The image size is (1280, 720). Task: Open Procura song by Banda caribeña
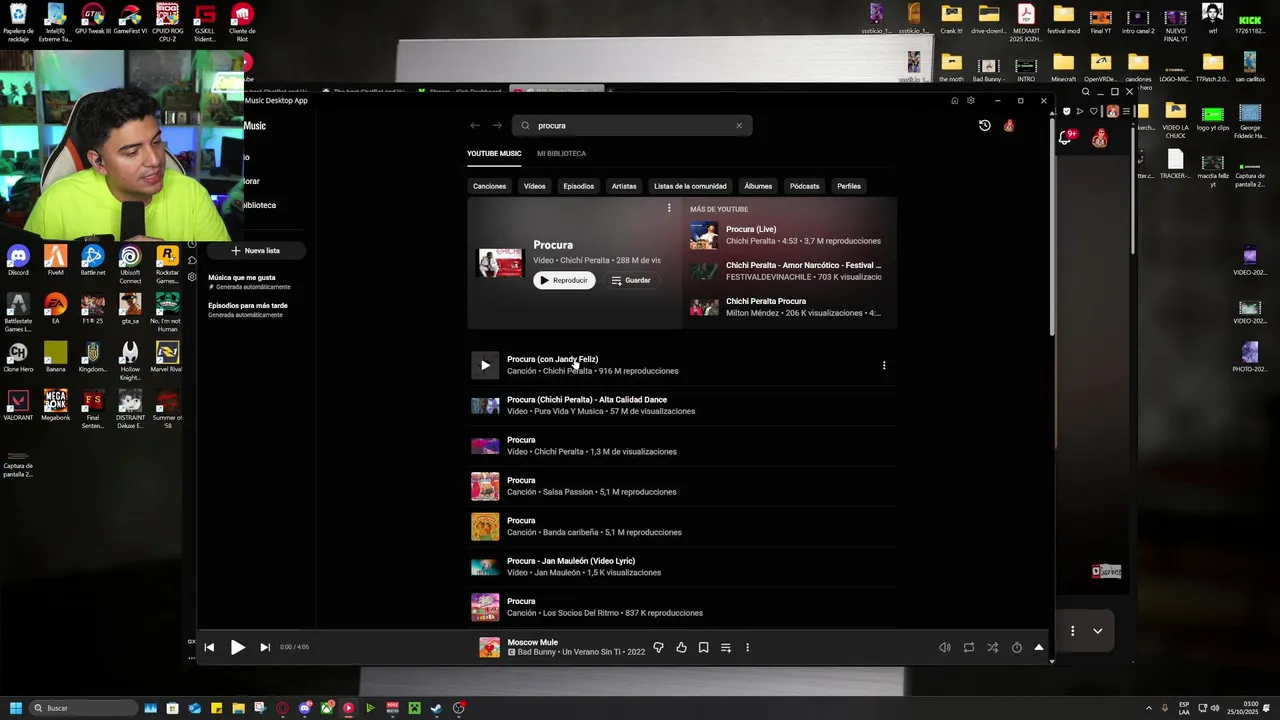coord(681,526)
